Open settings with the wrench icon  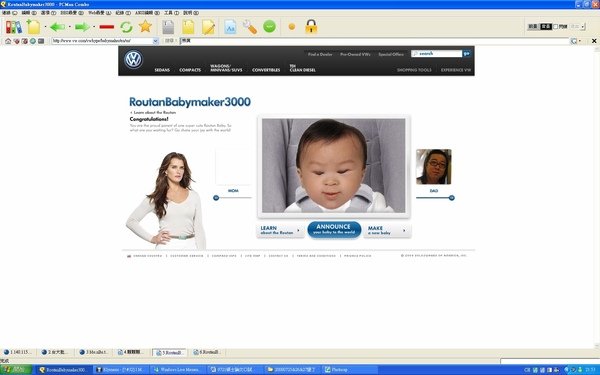(249, 27)
